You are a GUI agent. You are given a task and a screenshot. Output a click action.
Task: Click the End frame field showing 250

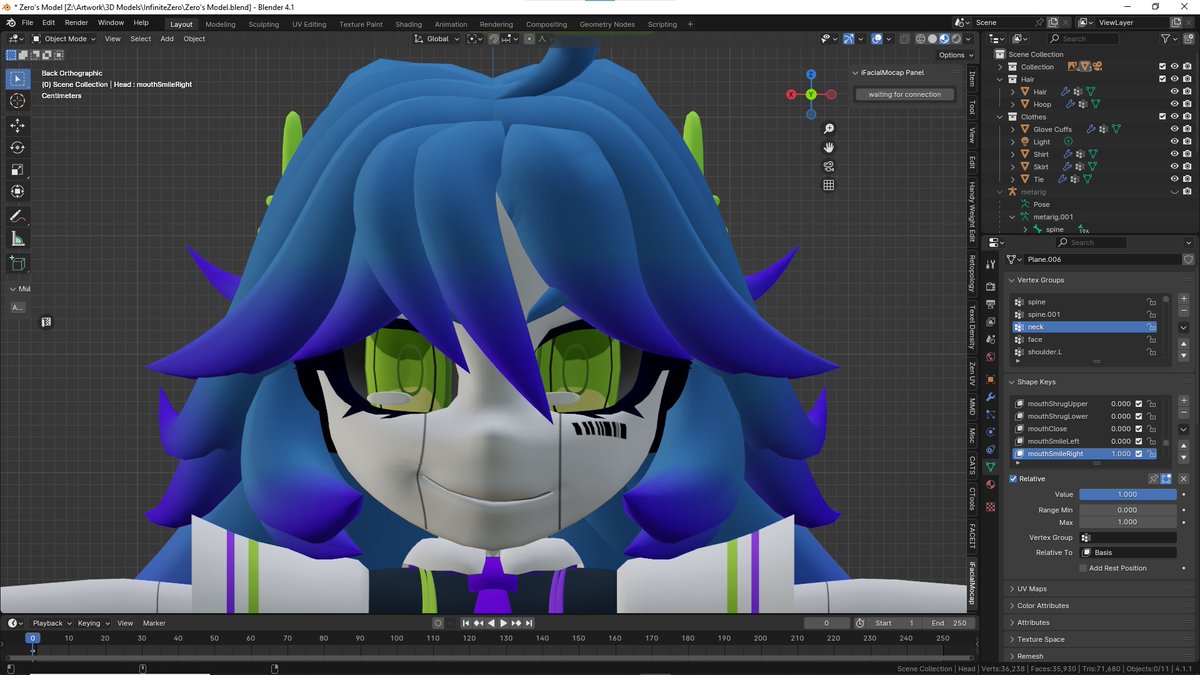(947, 623)
